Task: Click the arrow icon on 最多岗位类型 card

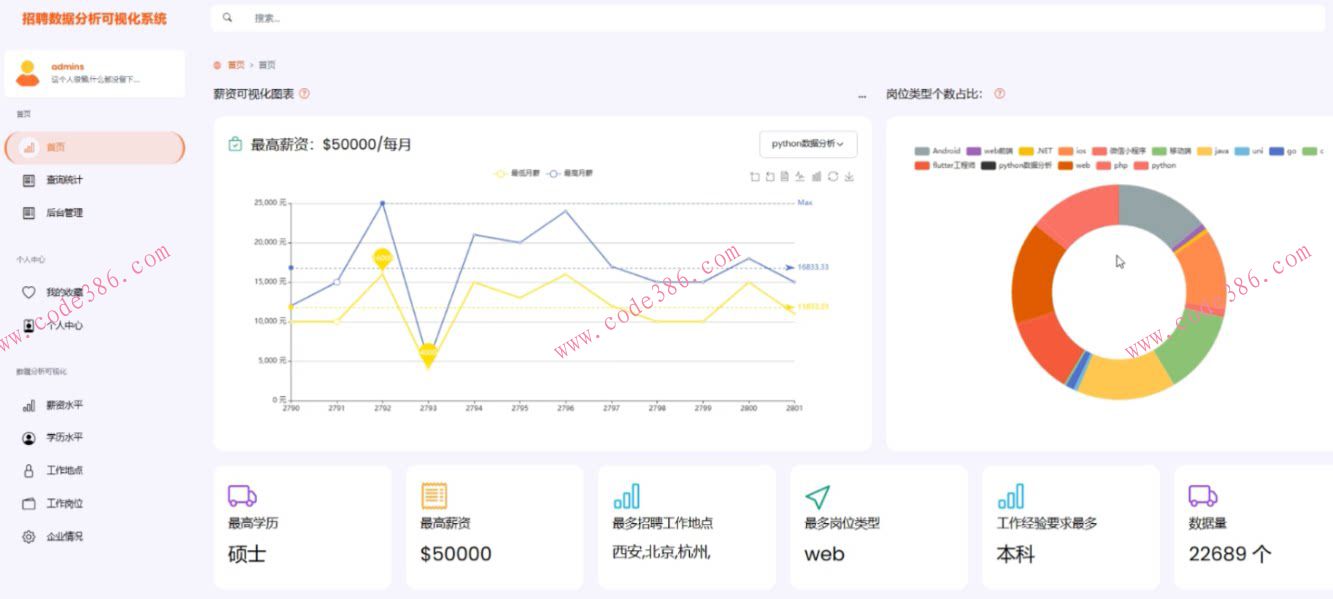Action: point(818,496)
